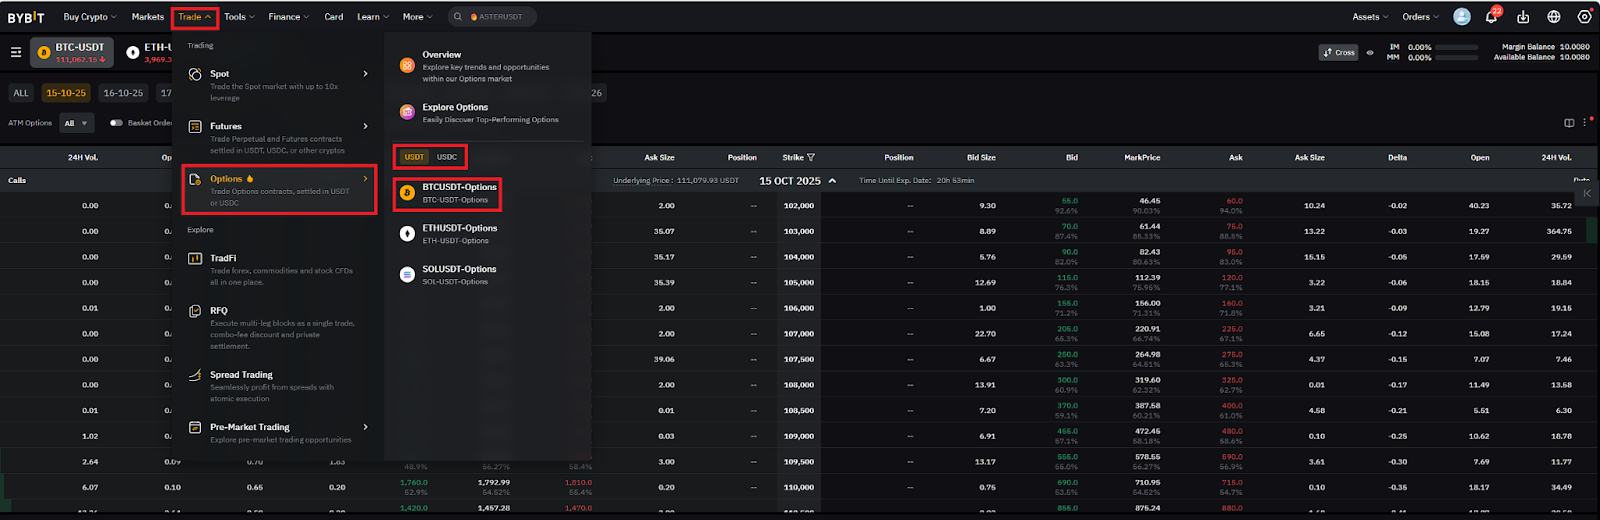Image resolution: width=1600 pixels, height=520 pixels.
Task: Click the BTC-USDT coin icon
Action: (x=44, y=53)
